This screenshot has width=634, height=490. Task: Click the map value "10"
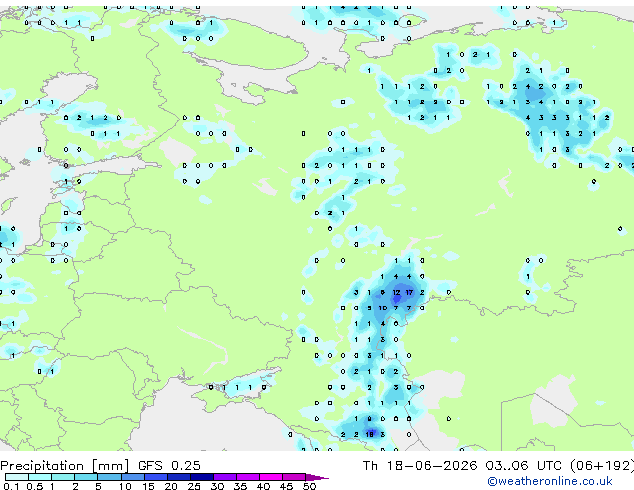pyautogui.click(x=383, y=308)
